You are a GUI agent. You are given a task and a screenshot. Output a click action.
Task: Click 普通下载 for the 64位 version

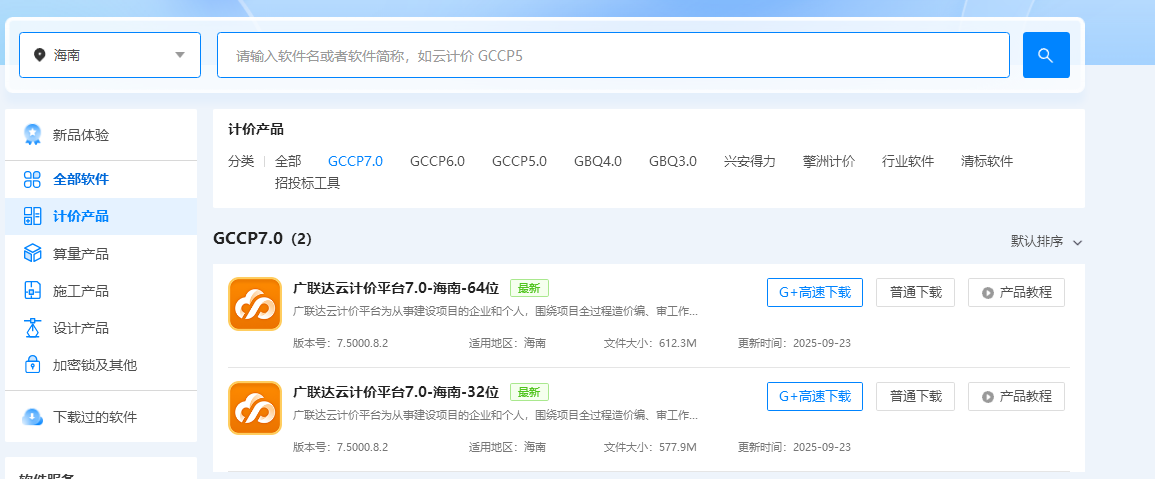(916, 293)
